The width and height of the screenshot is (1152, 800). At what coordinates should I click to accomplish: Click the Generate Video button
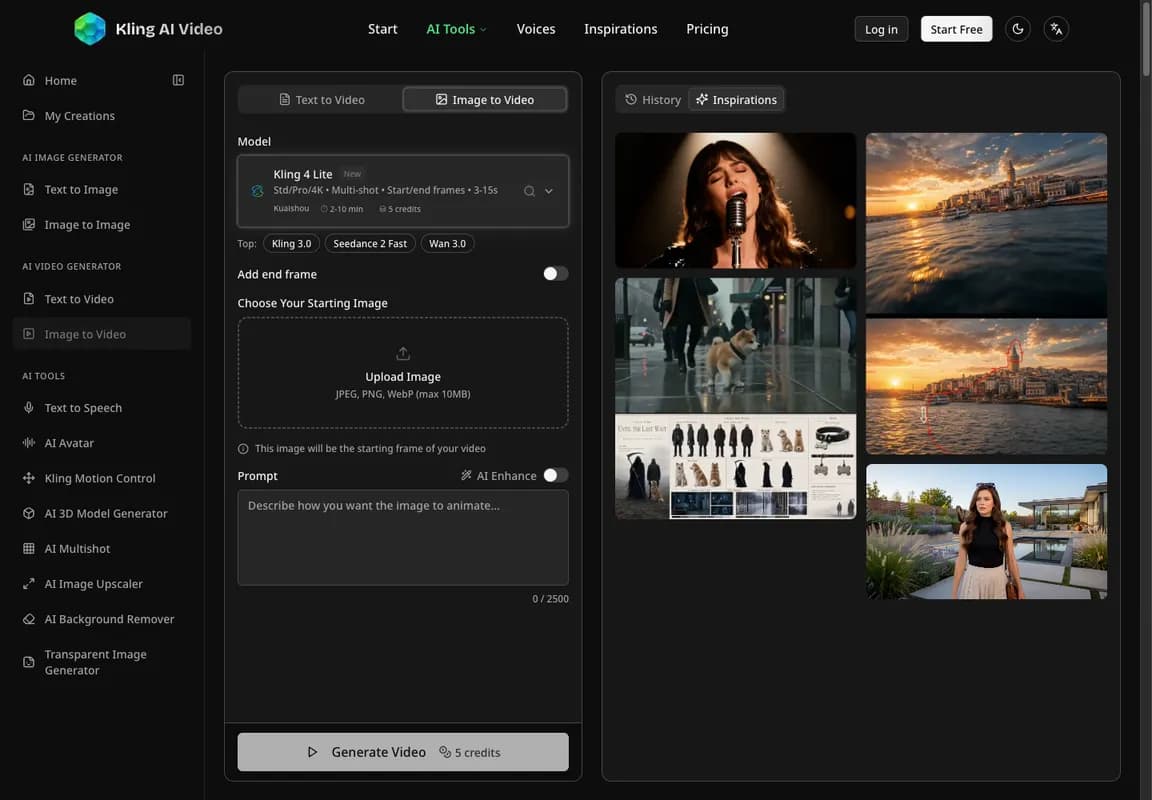click(403, 752)
